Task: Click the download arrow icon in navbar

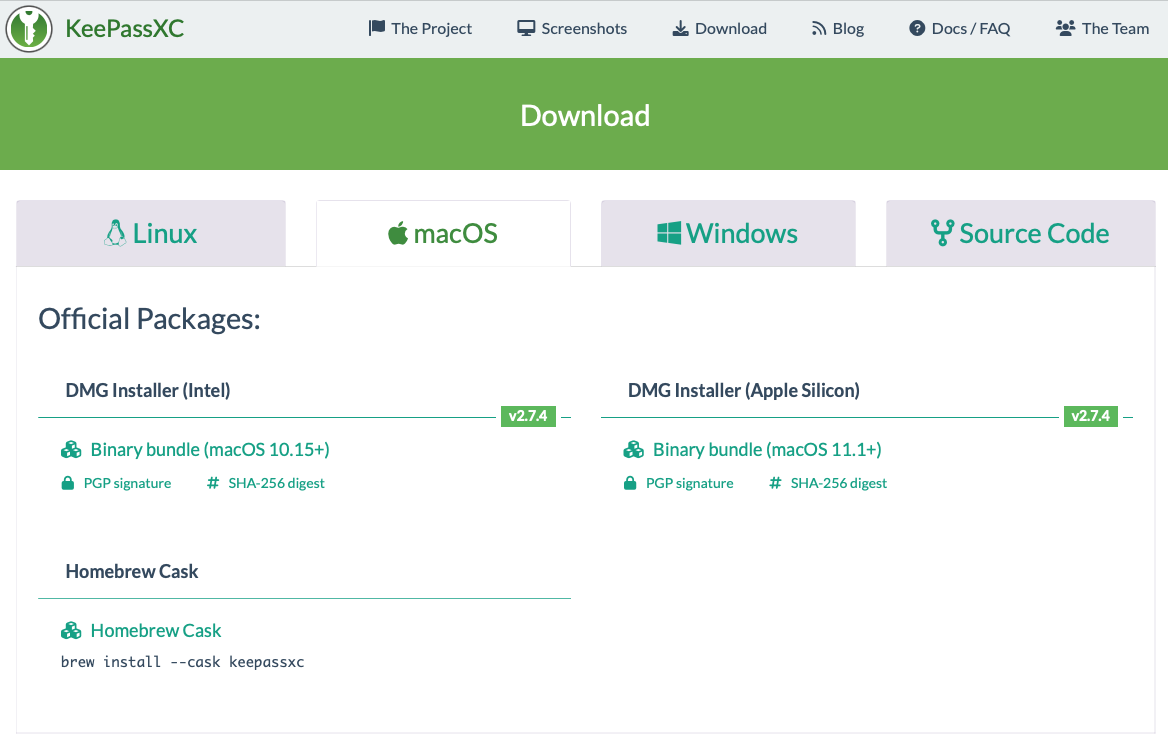Action: pos(680,28)
